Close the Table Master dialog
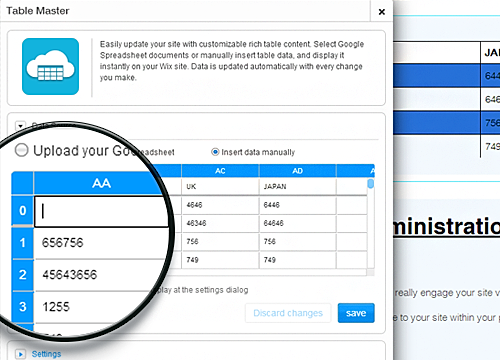The width and height of the screenshot is (500, 360). pos(382,12)
